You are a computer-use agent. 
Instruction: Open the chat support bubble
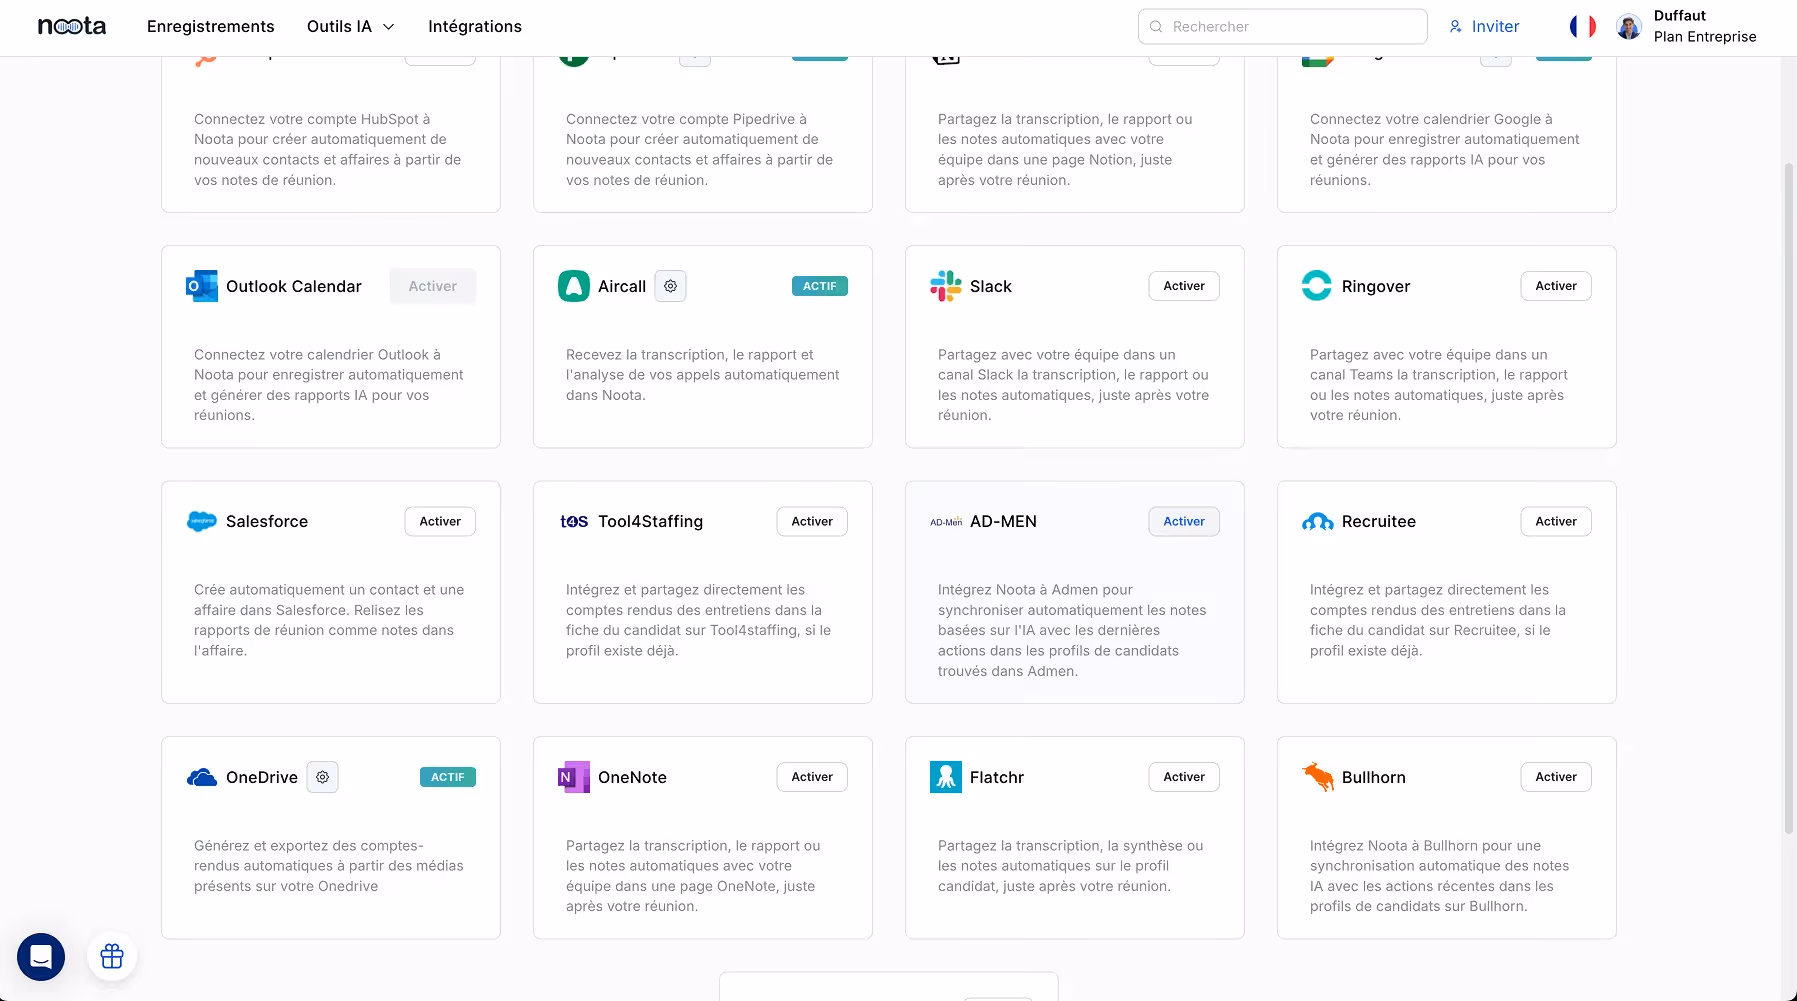(x=39, y=956)
